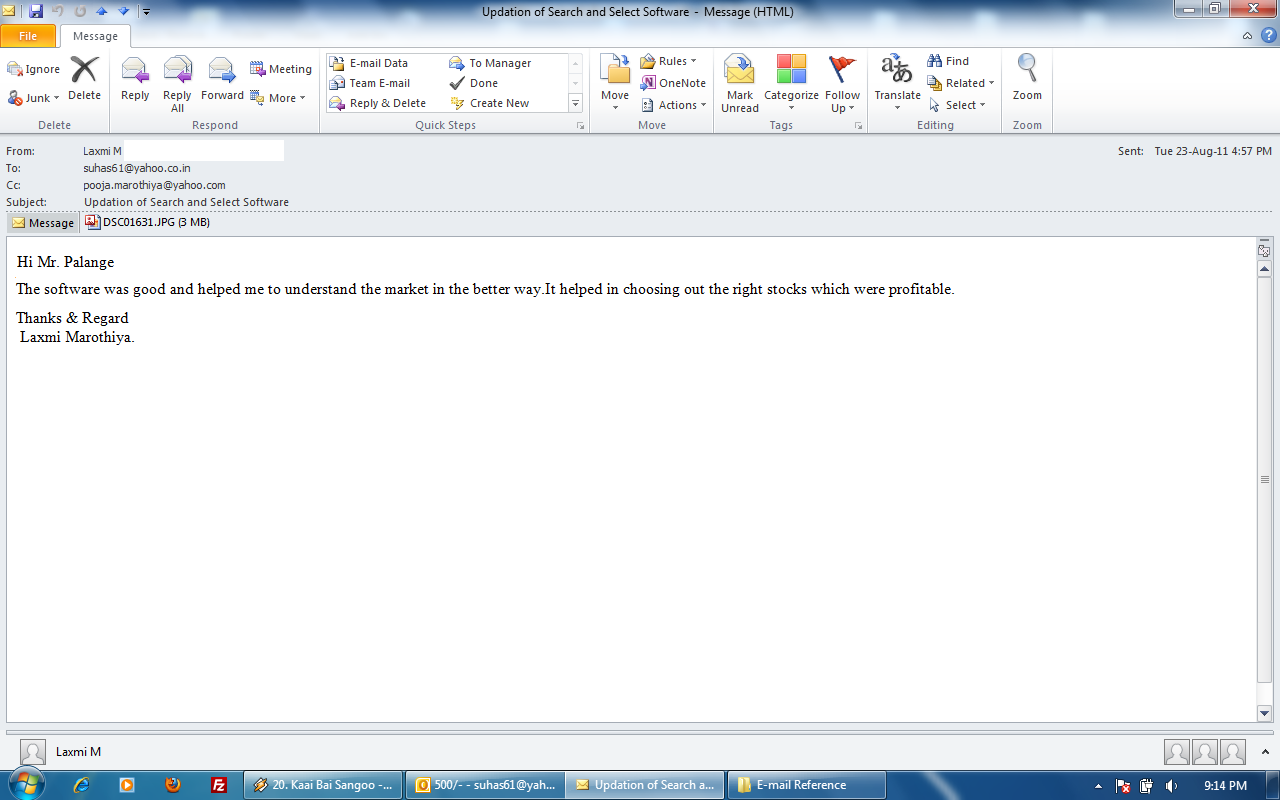
Task: Launch Firefox from the taskbar
Action: point(173,785)
